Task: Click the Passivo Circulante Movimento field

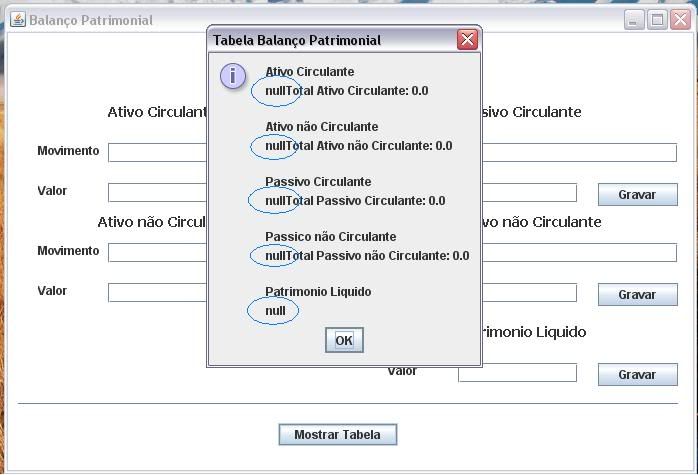Action: (x=579, y=153)
